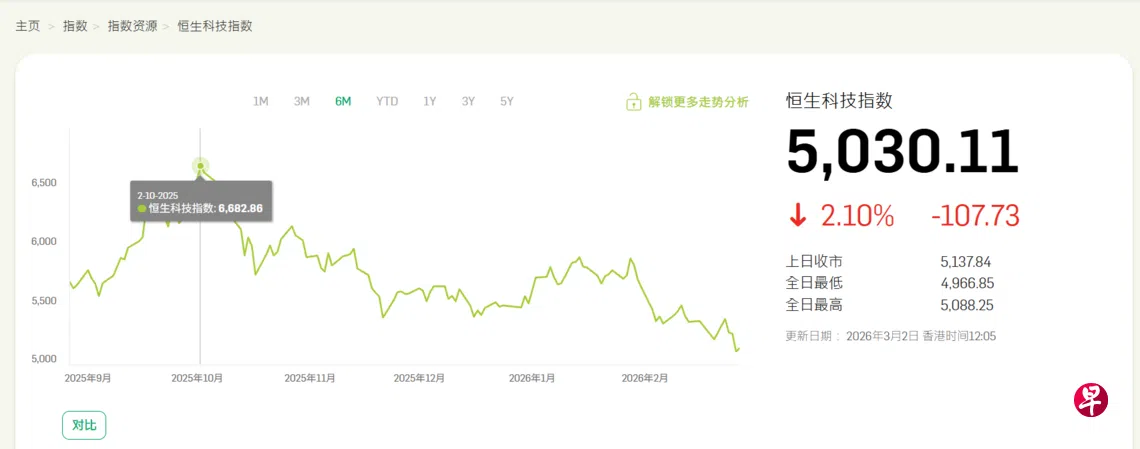Screen dimensions: 1140x449
Task: Open the 解锁更多走势分析 link
Action: (698, 102)
